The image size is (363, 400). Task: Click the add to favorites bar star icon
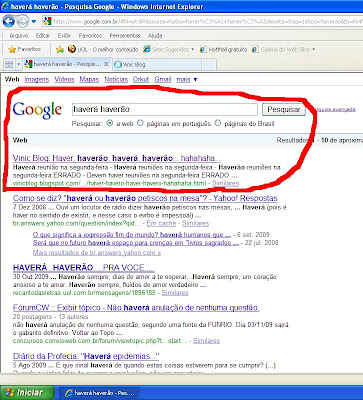point(60,49)
